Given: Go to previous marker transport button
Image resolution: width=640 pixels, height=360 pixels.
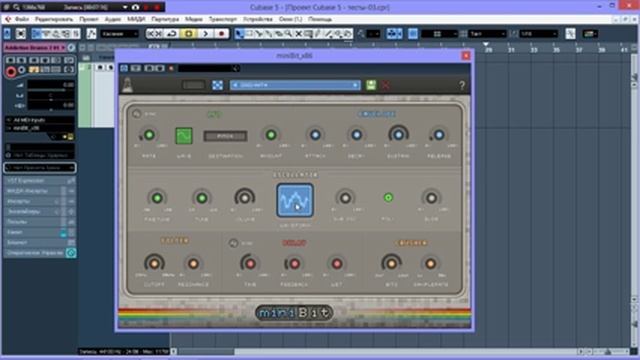Looking at the screenshot, I should [x=150, y=34].
